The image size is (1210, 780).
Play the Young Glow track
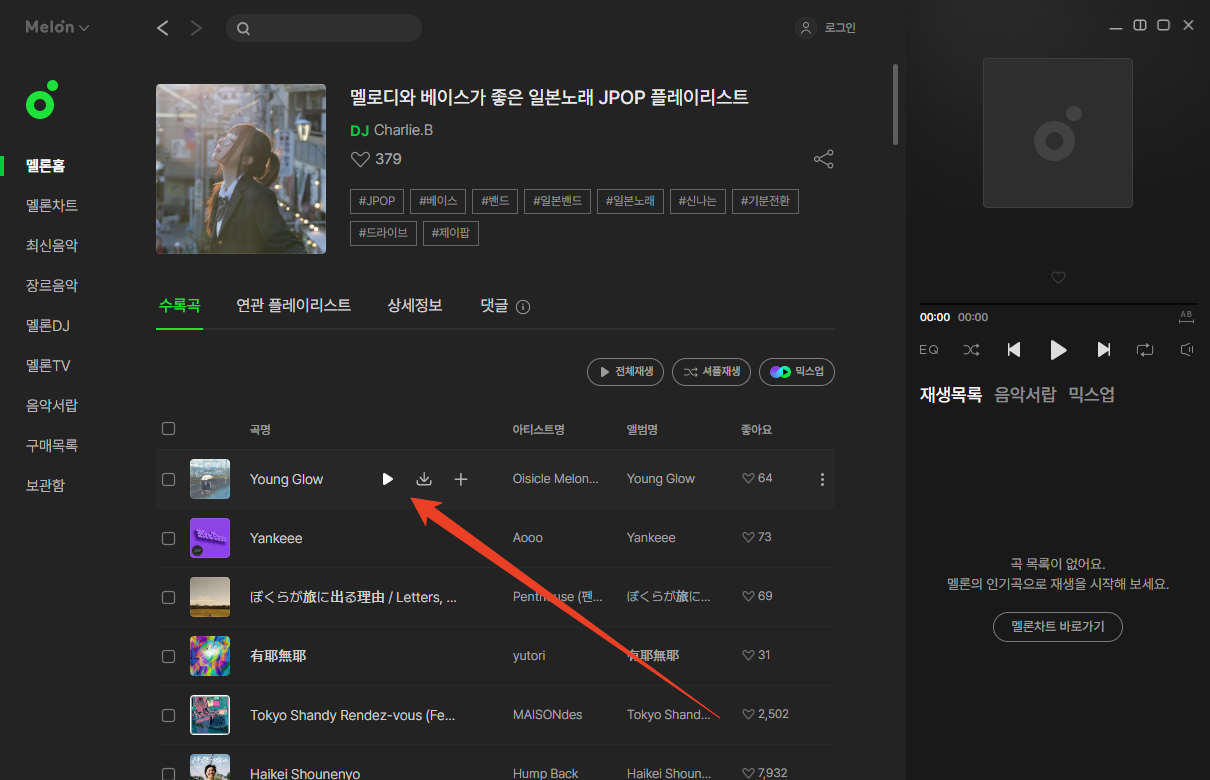[x=388, y=479]
